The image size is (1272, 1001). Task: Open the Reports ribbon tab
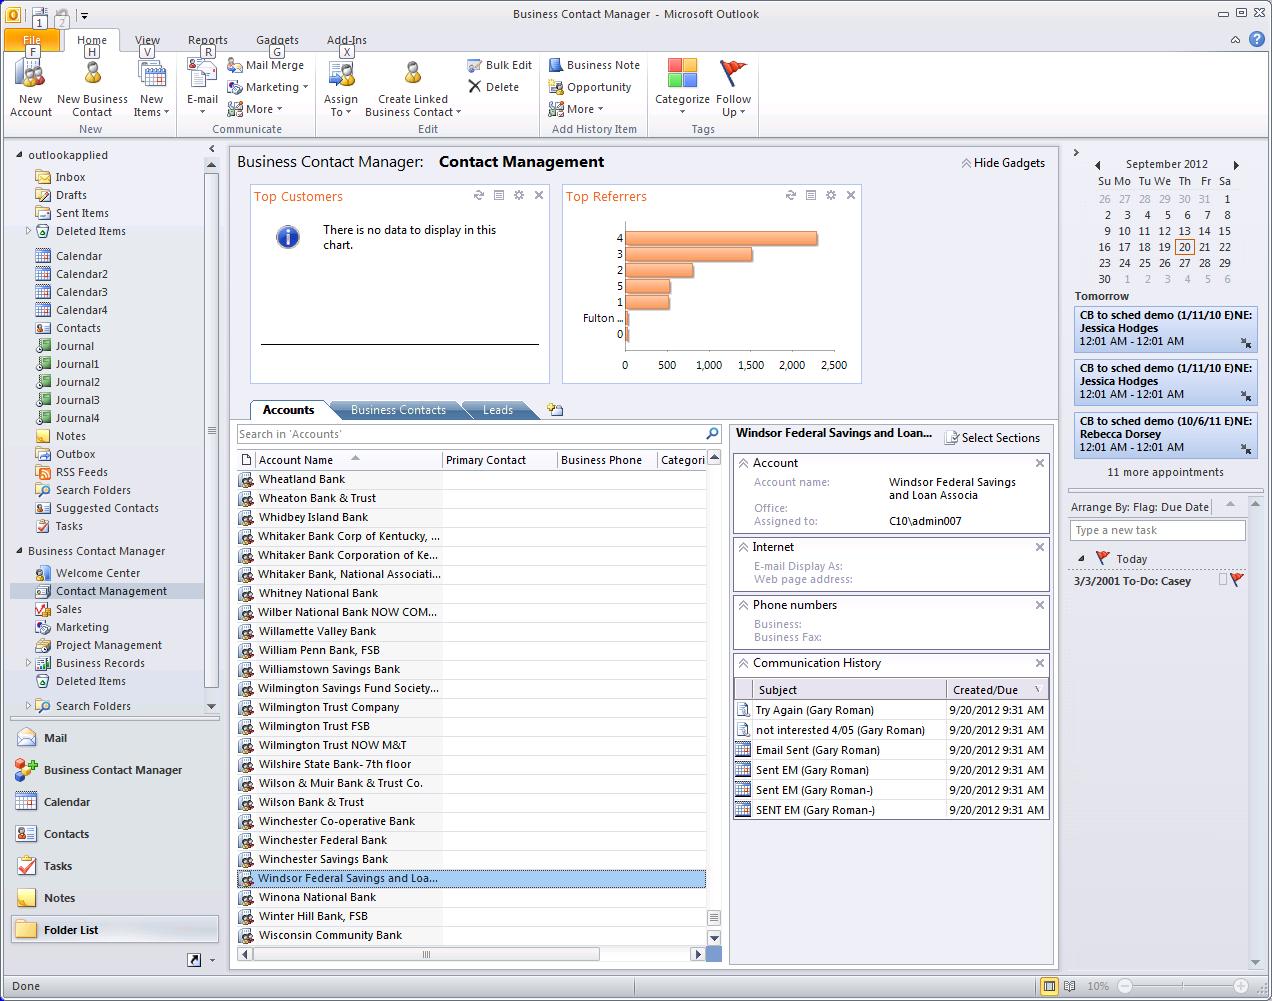pos(207,41)
